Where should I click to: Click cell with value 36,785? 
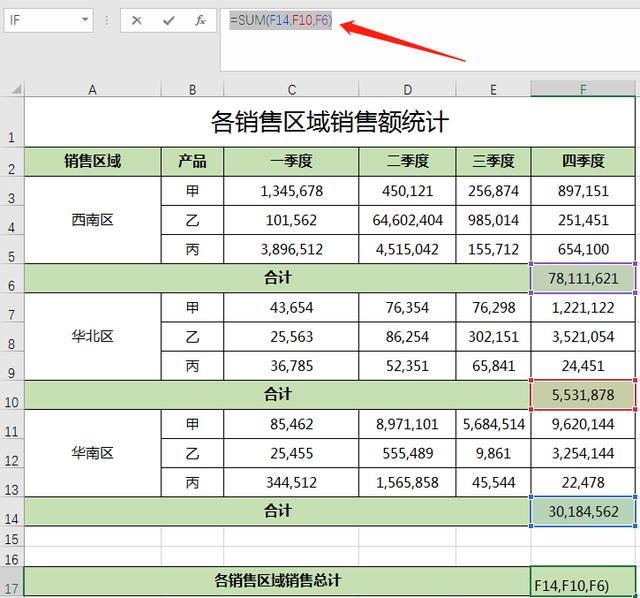(291, 366)
